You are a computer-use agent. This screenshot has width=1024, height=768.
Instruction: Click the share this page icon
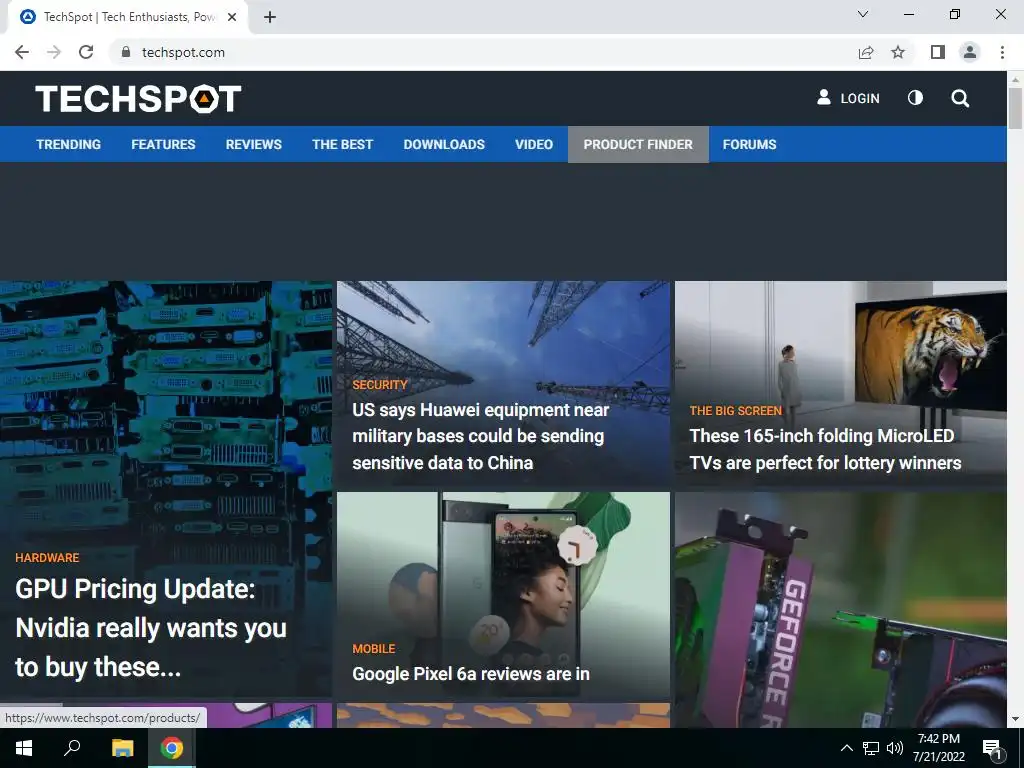(x=866, y=52)
